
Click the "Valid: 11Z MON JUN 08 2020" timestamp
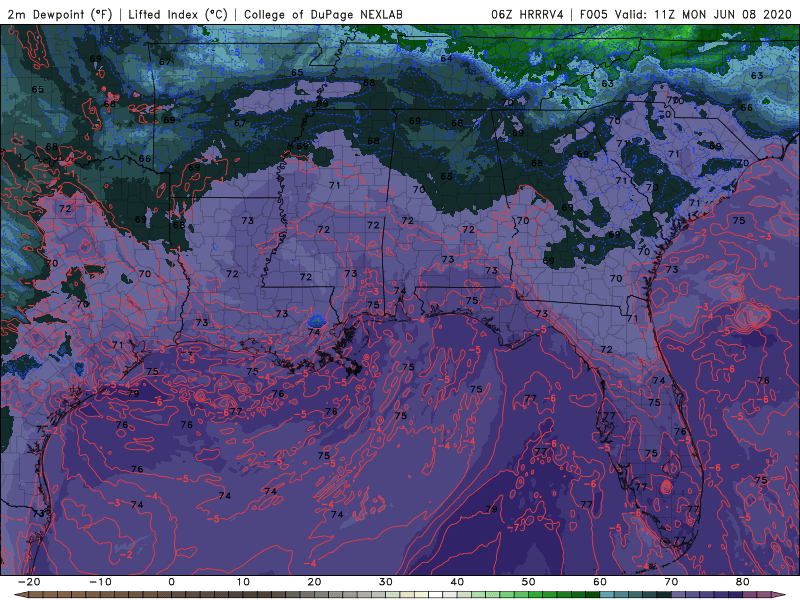coord(703,14)
